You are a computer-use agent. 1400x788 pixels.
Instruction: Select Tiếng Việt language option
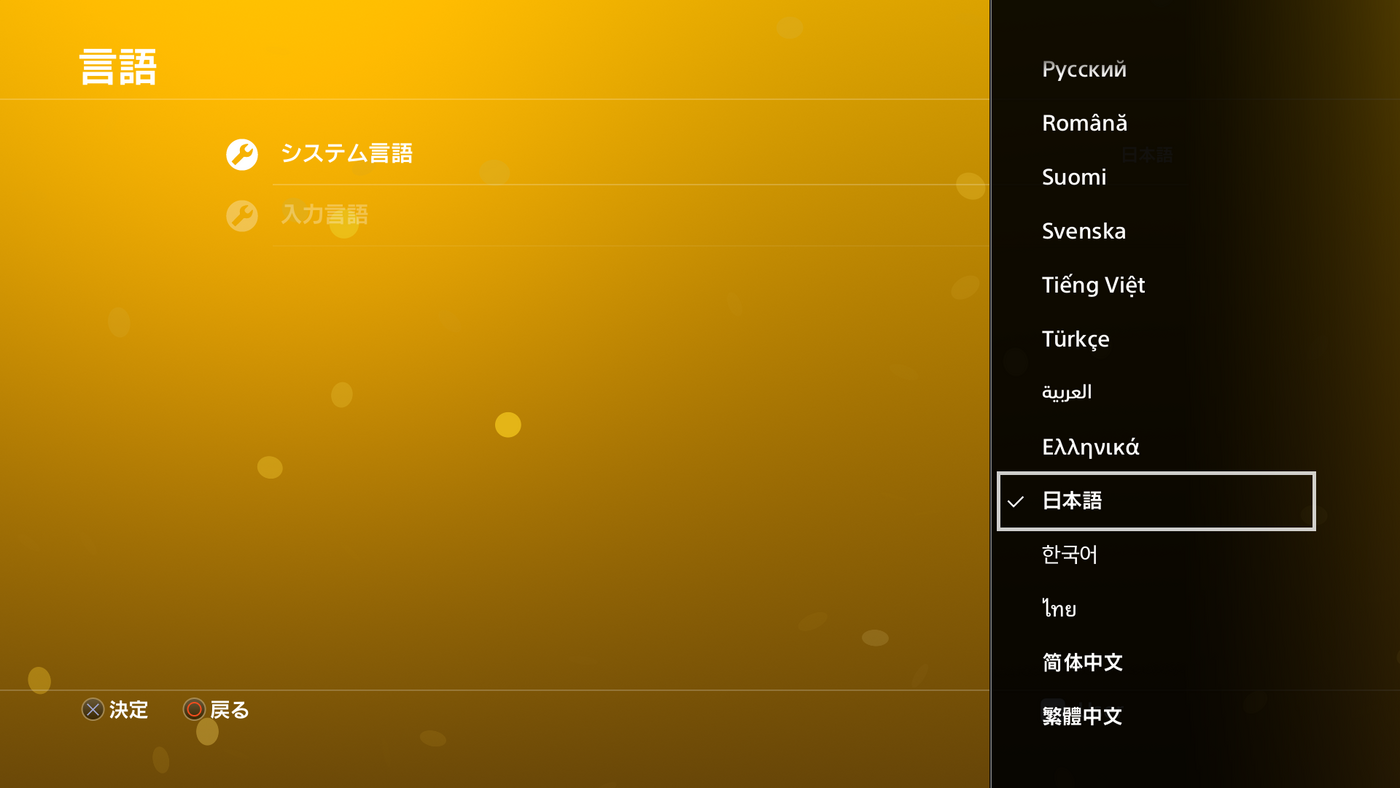[x=1093, y=285]
